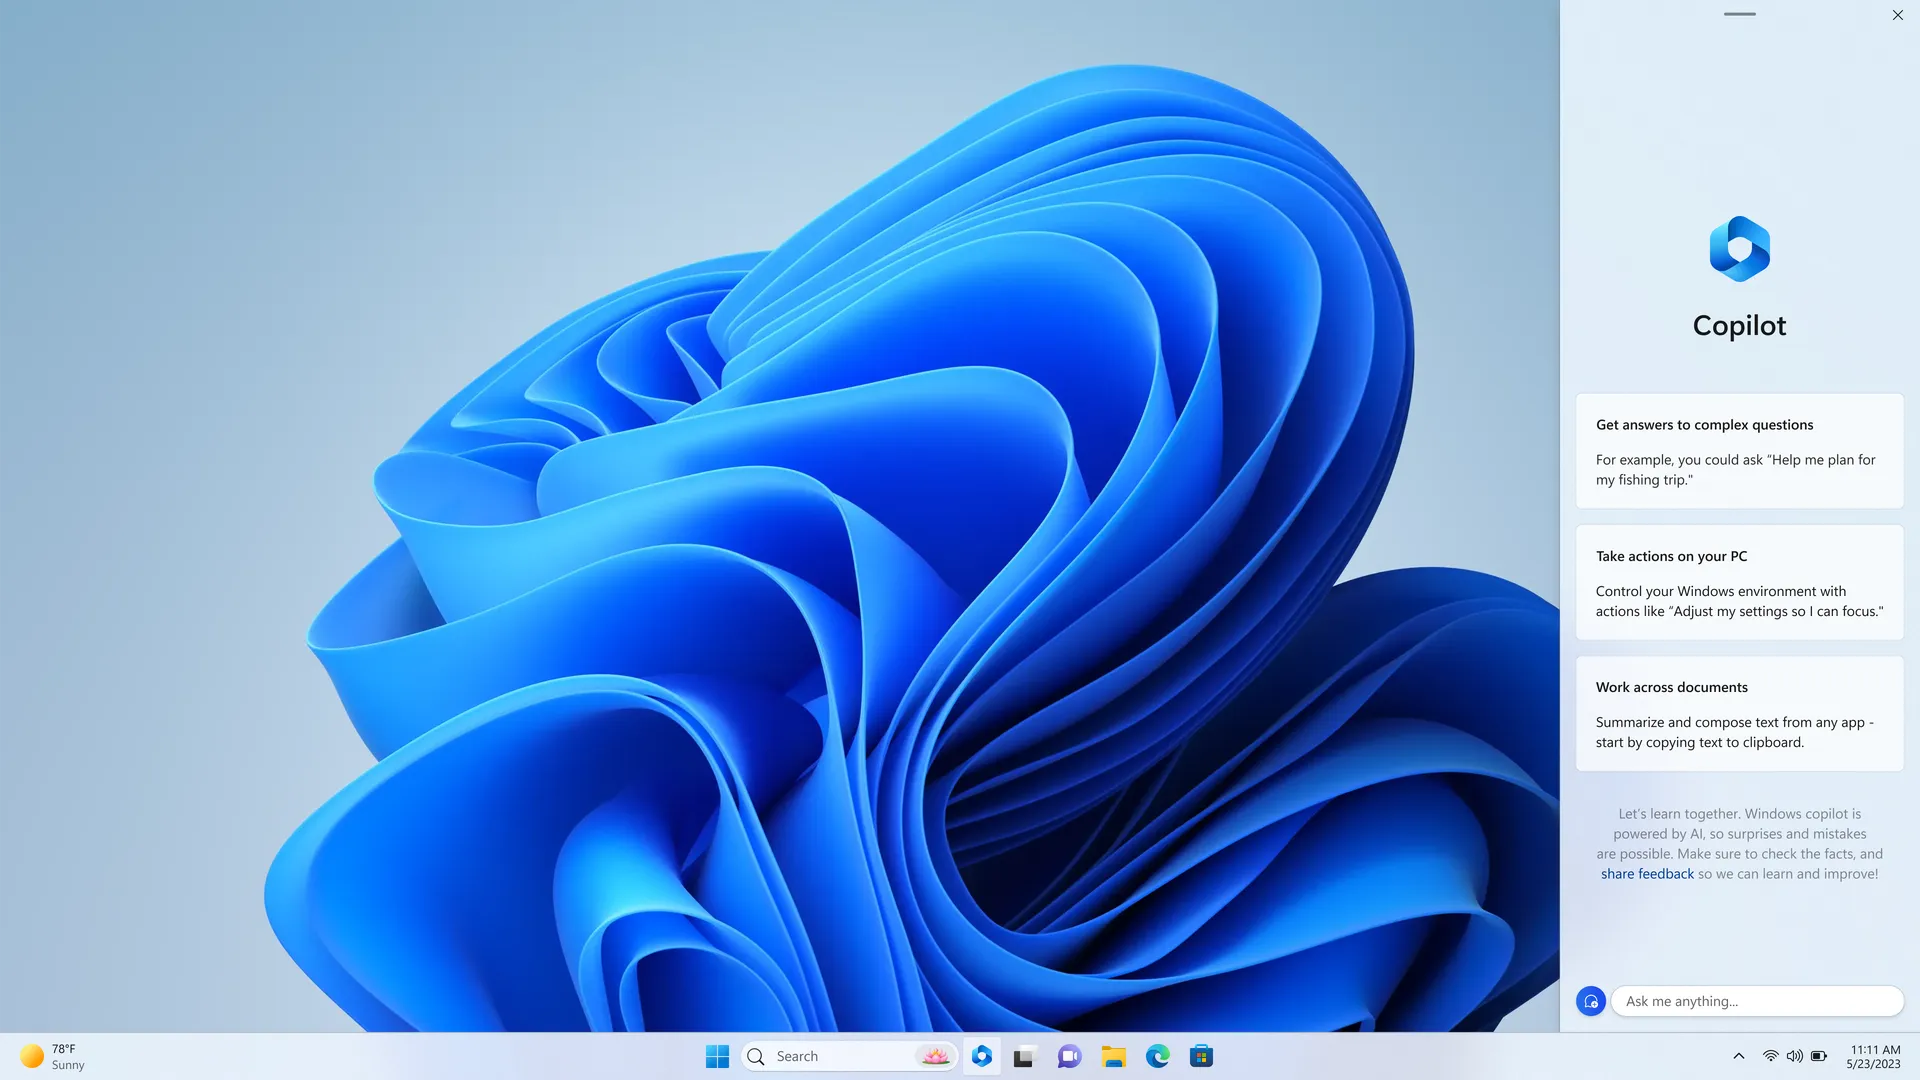Click 'share feedback' link in Copilot
The height and width of the screenshot is (1080, 1920).
coord(1647,874)
